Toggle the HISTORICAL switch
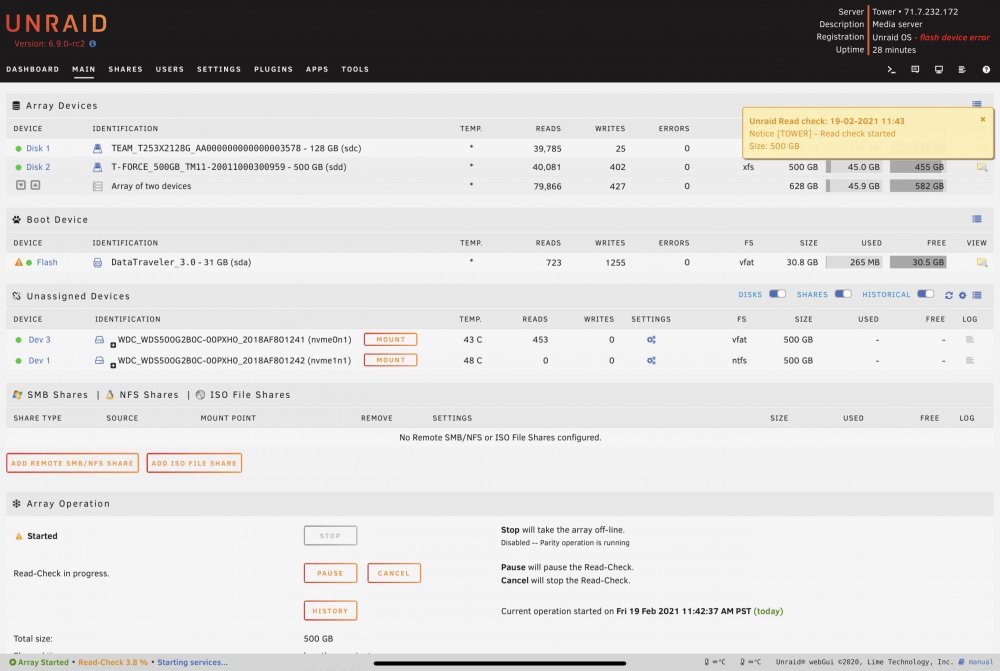Screen dimensions: 1000x671 (x=925, y=294)
